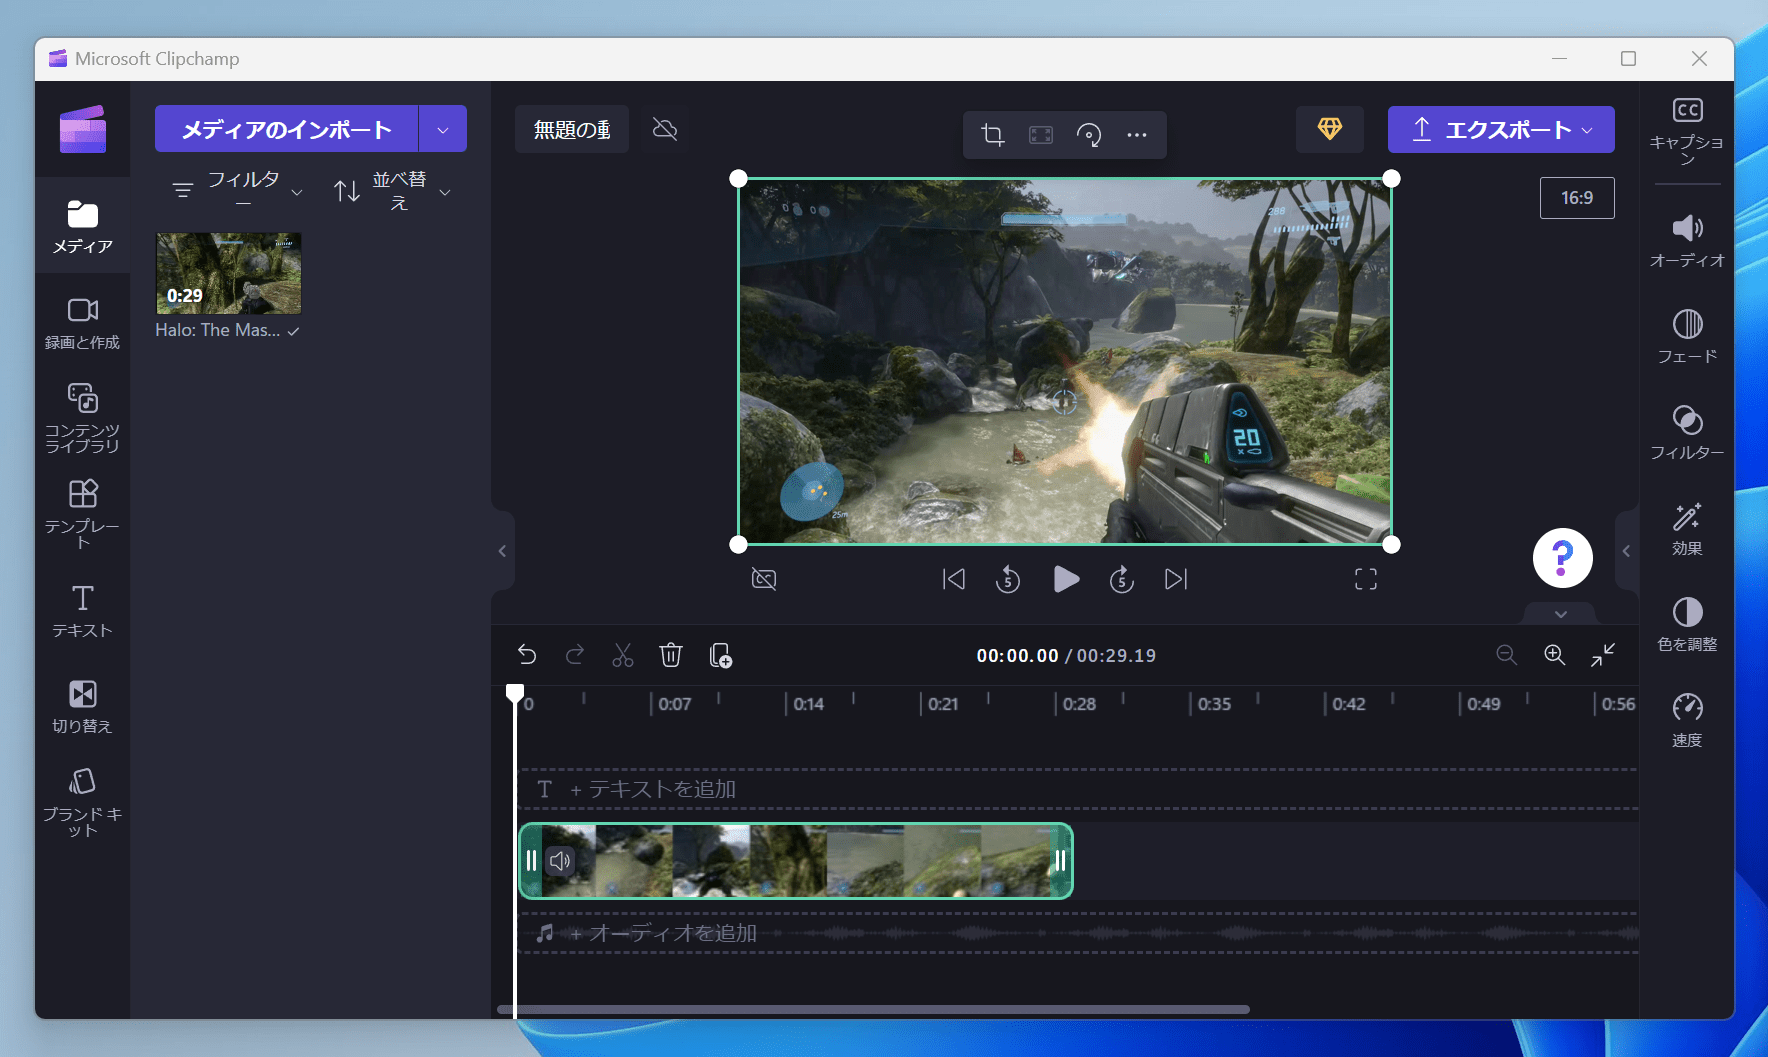Viewport: 1768px width, 1057px height.
Task: Open the テキスト panel
Action: pos(82,611)
